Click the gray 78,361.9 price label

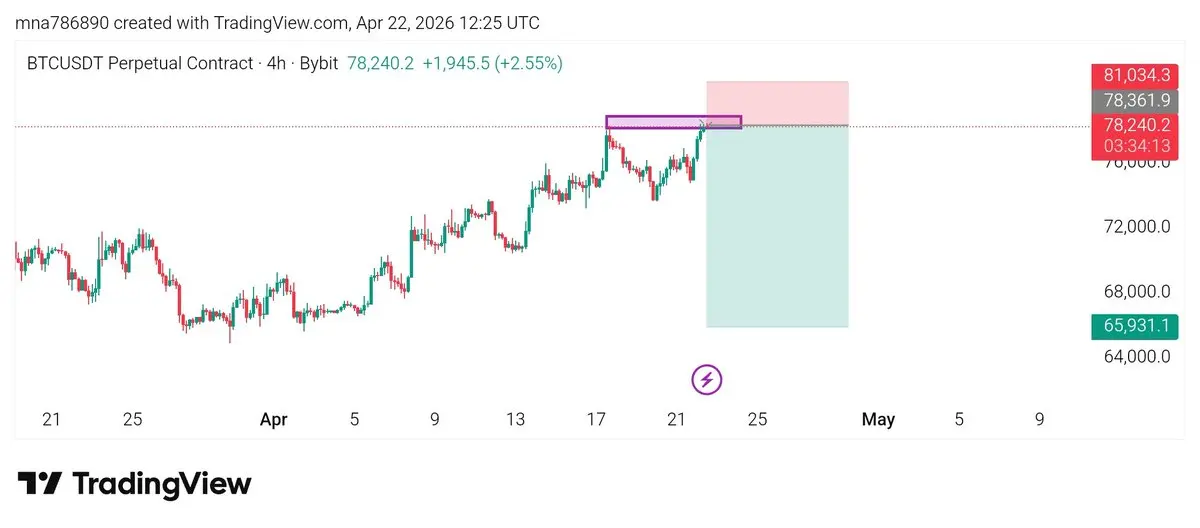pyautogui.click(x=1136, y=100)
